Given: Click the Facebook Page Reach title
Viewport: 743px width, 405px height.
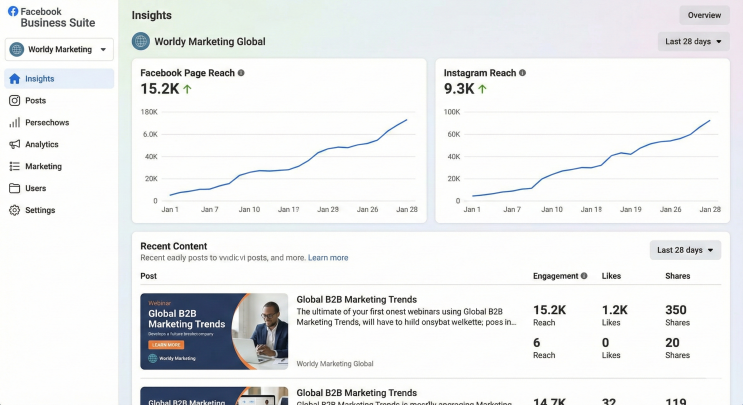Looking at the screenshot, I should click(x=187, y=72).
